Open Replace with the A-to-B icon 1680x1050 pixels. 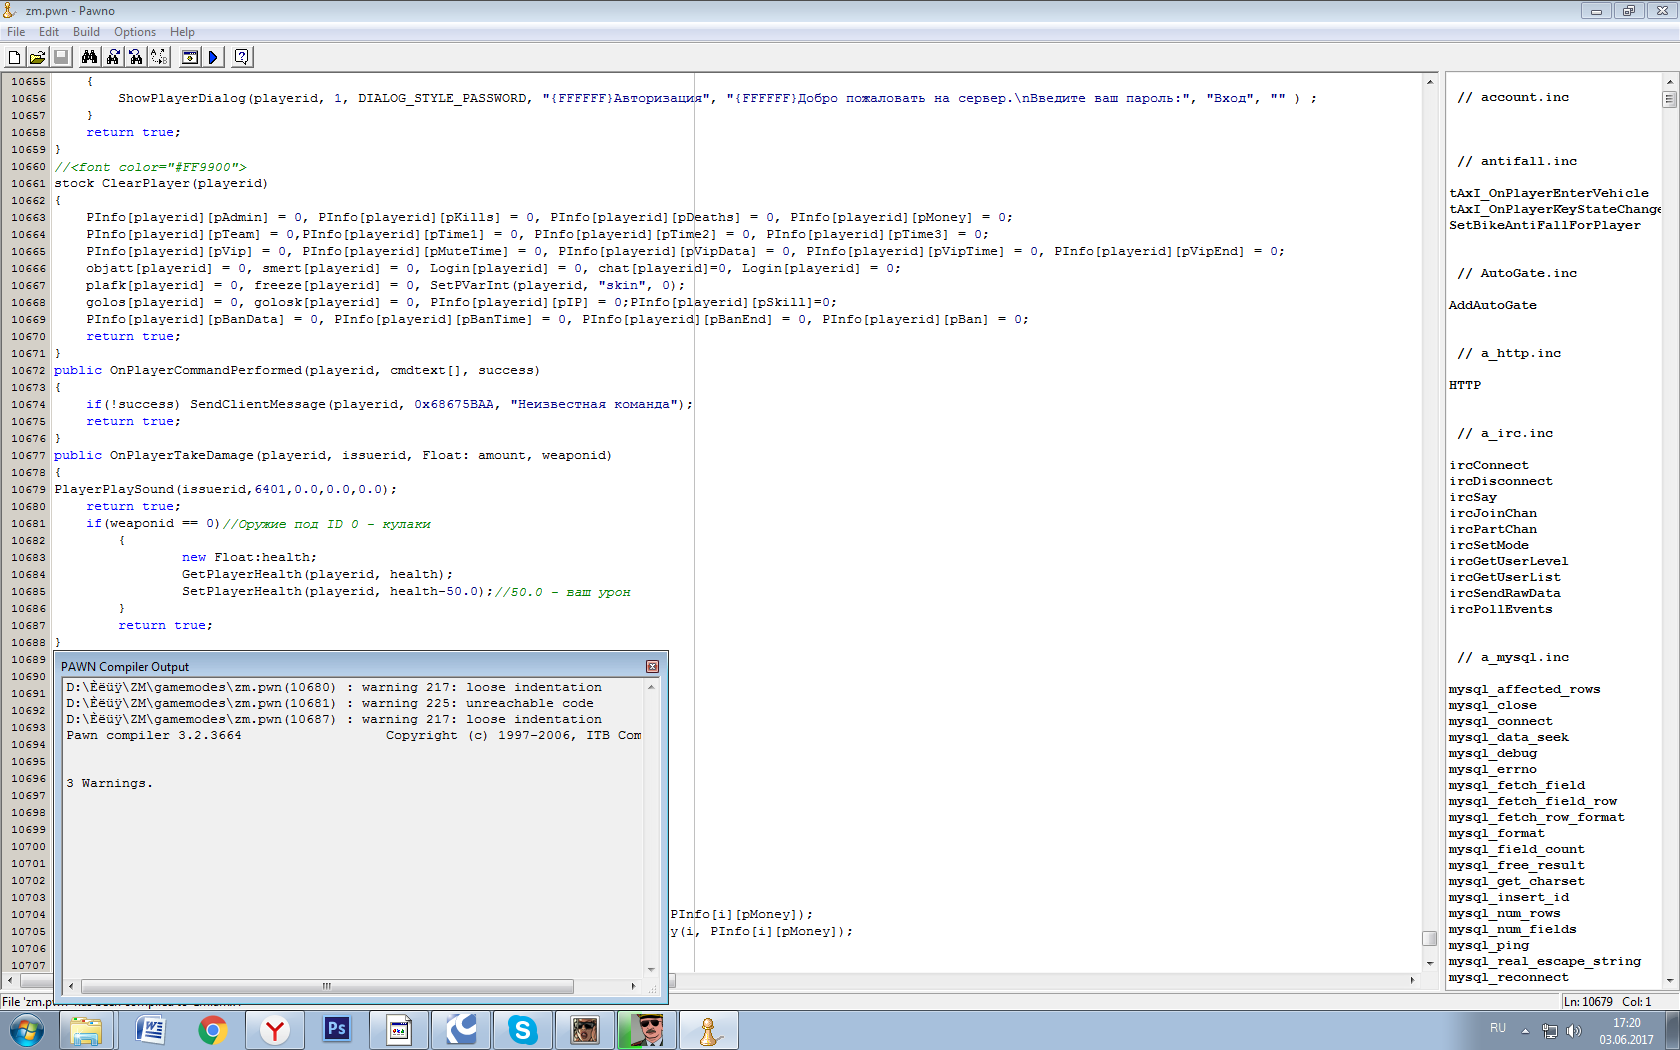[159, 57]
